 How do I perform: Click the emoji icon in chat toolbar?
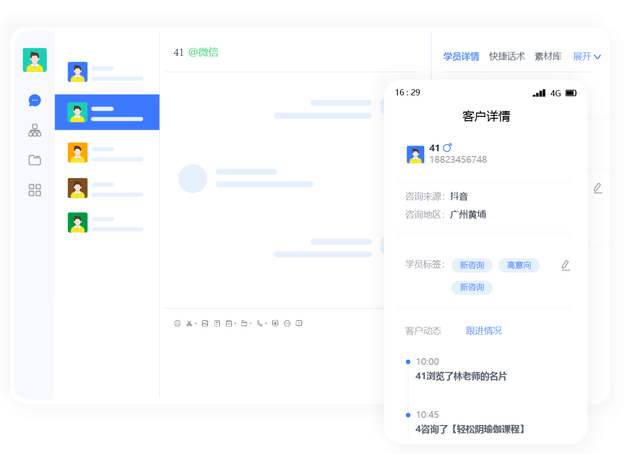[x=178, y=324]
